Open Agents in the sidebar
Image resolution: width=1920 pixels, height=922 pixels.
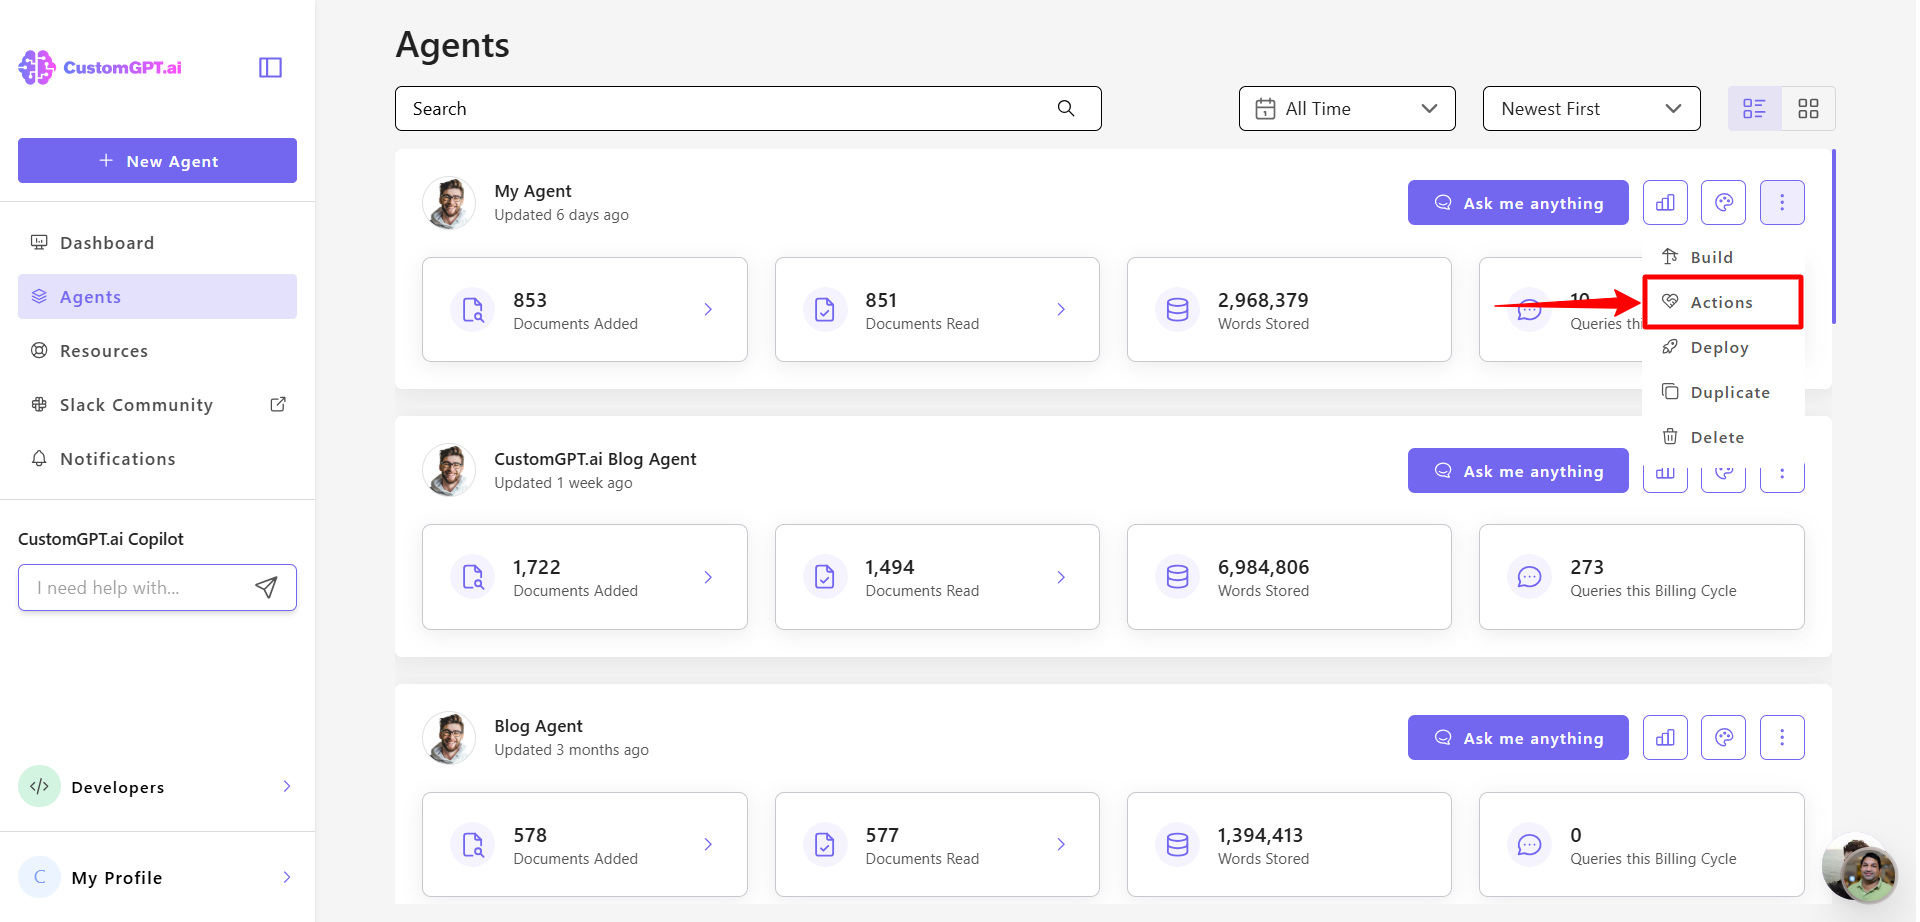click(x=157, y=297)
